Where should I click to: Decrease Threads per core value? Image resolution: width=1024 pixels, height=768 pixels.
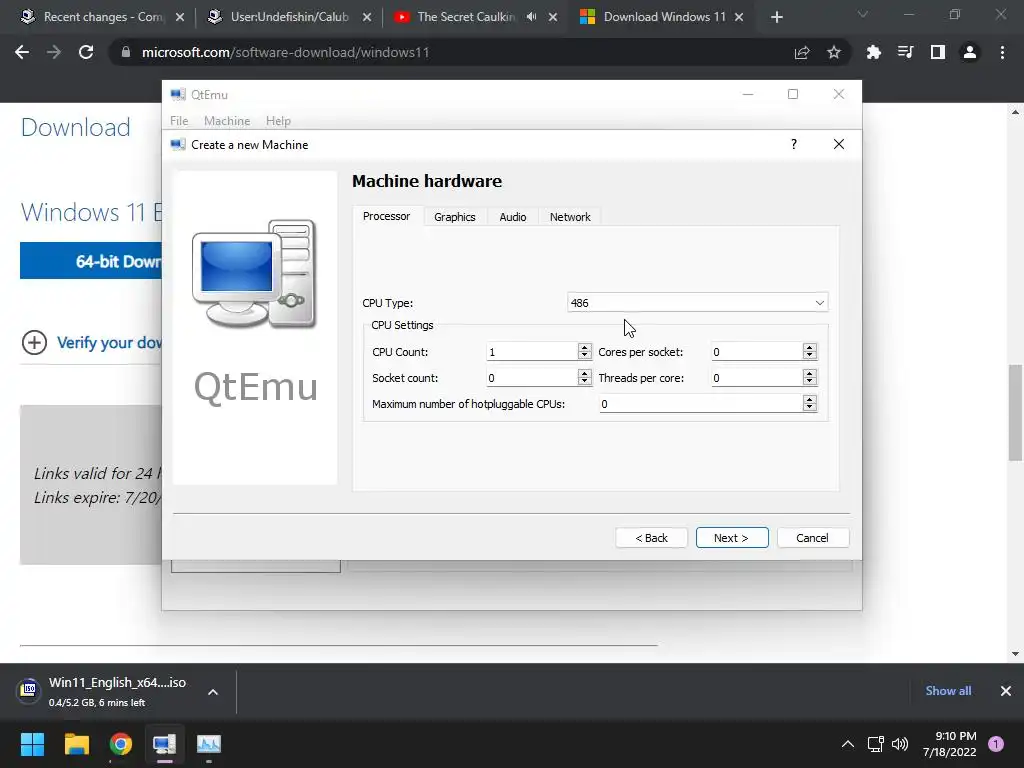810,382
